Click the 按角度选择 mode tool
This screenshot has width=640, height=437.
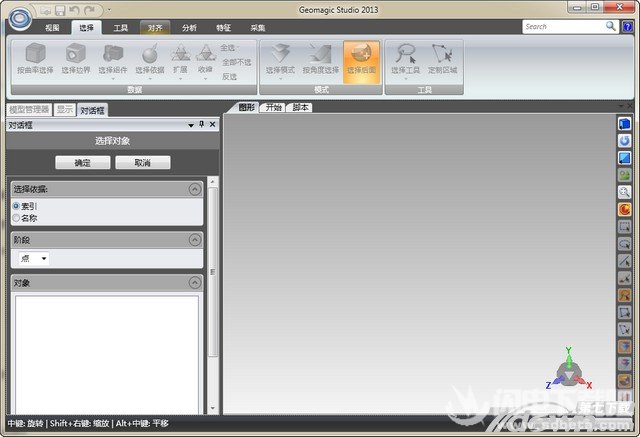[x=321, y=59]
